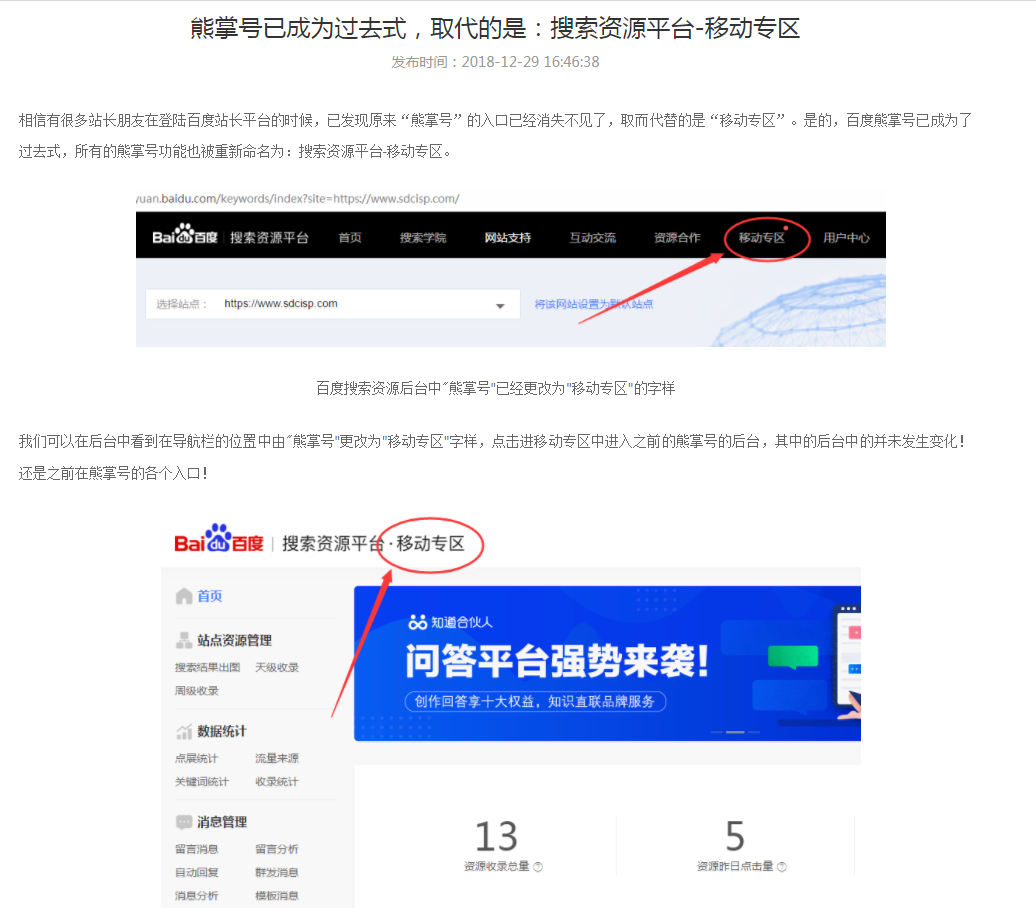The width and height of the screenshot is (1036, 908).
Task: Open 搜索结果出图 sidebar link
Action: pyautogui.click(x=207, y=667)
